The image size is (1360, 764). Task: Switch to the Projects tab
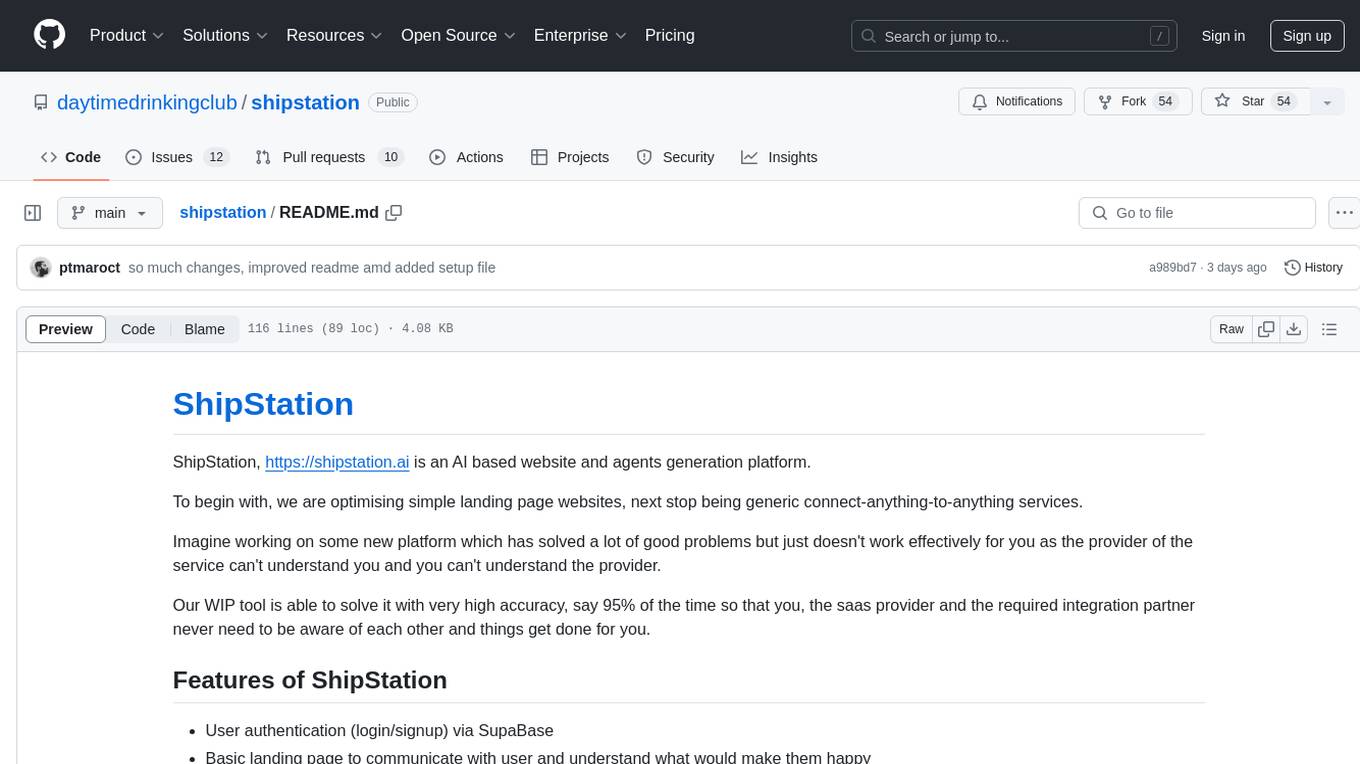(x=570, y=157)
